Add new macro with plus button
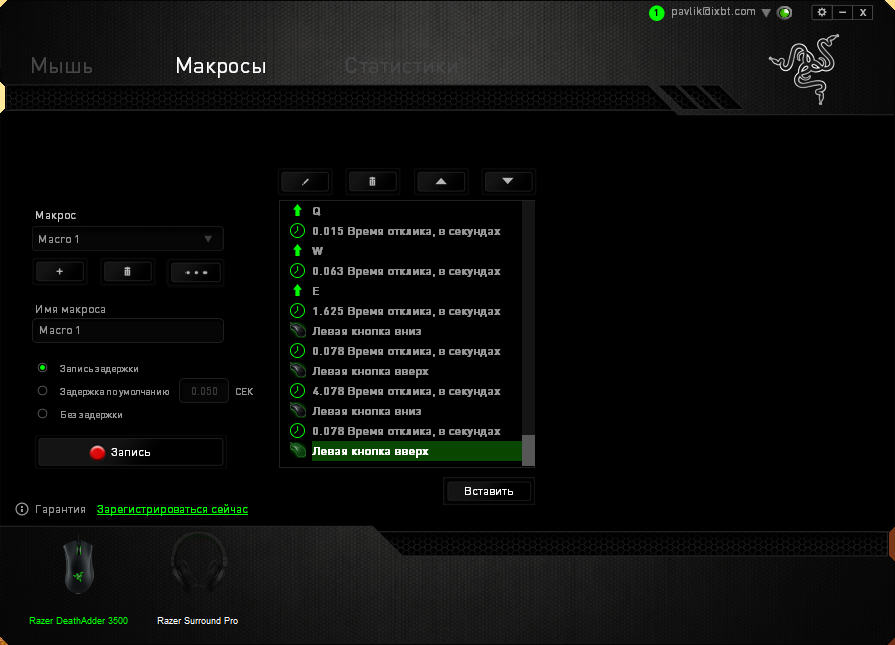Screen dimensions: 895x645 [60, 271]
